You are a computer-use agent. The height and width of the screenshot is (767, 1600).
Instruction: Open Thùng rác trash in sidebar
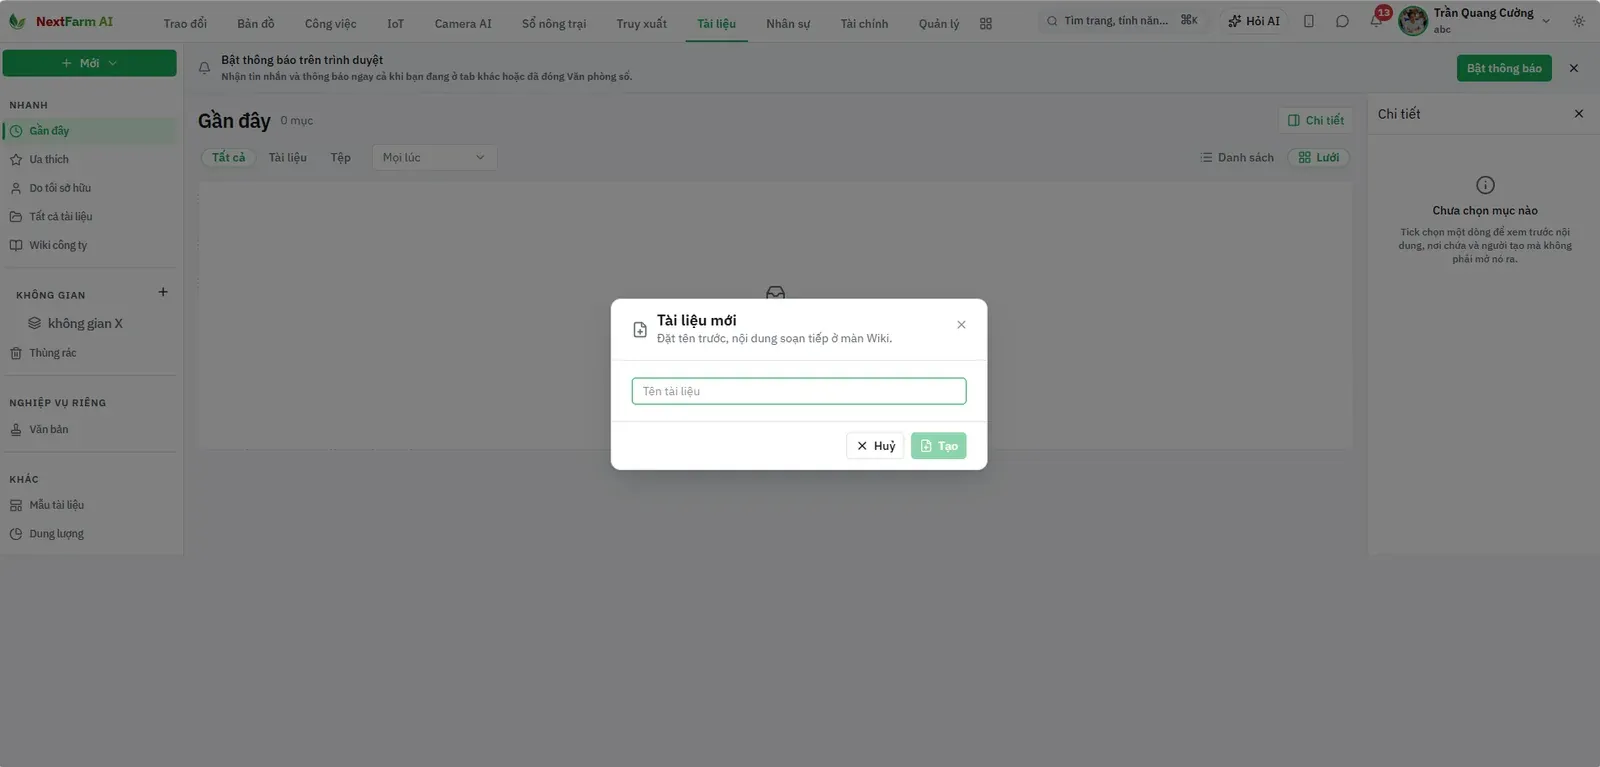point(90,353)
